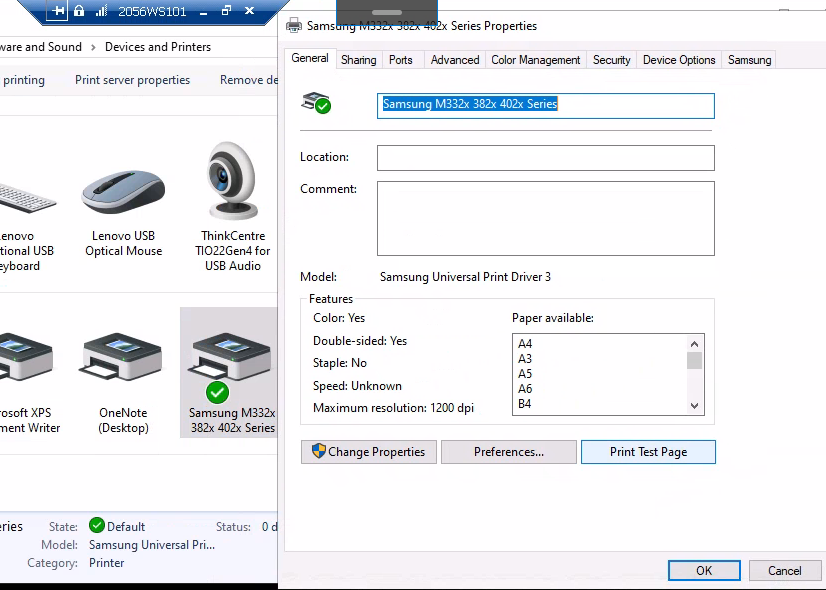Click the signal strength icon on the connection bar
Image resolution: width=826 pixels, height=590 pixels.
click(x=101, y=11)
